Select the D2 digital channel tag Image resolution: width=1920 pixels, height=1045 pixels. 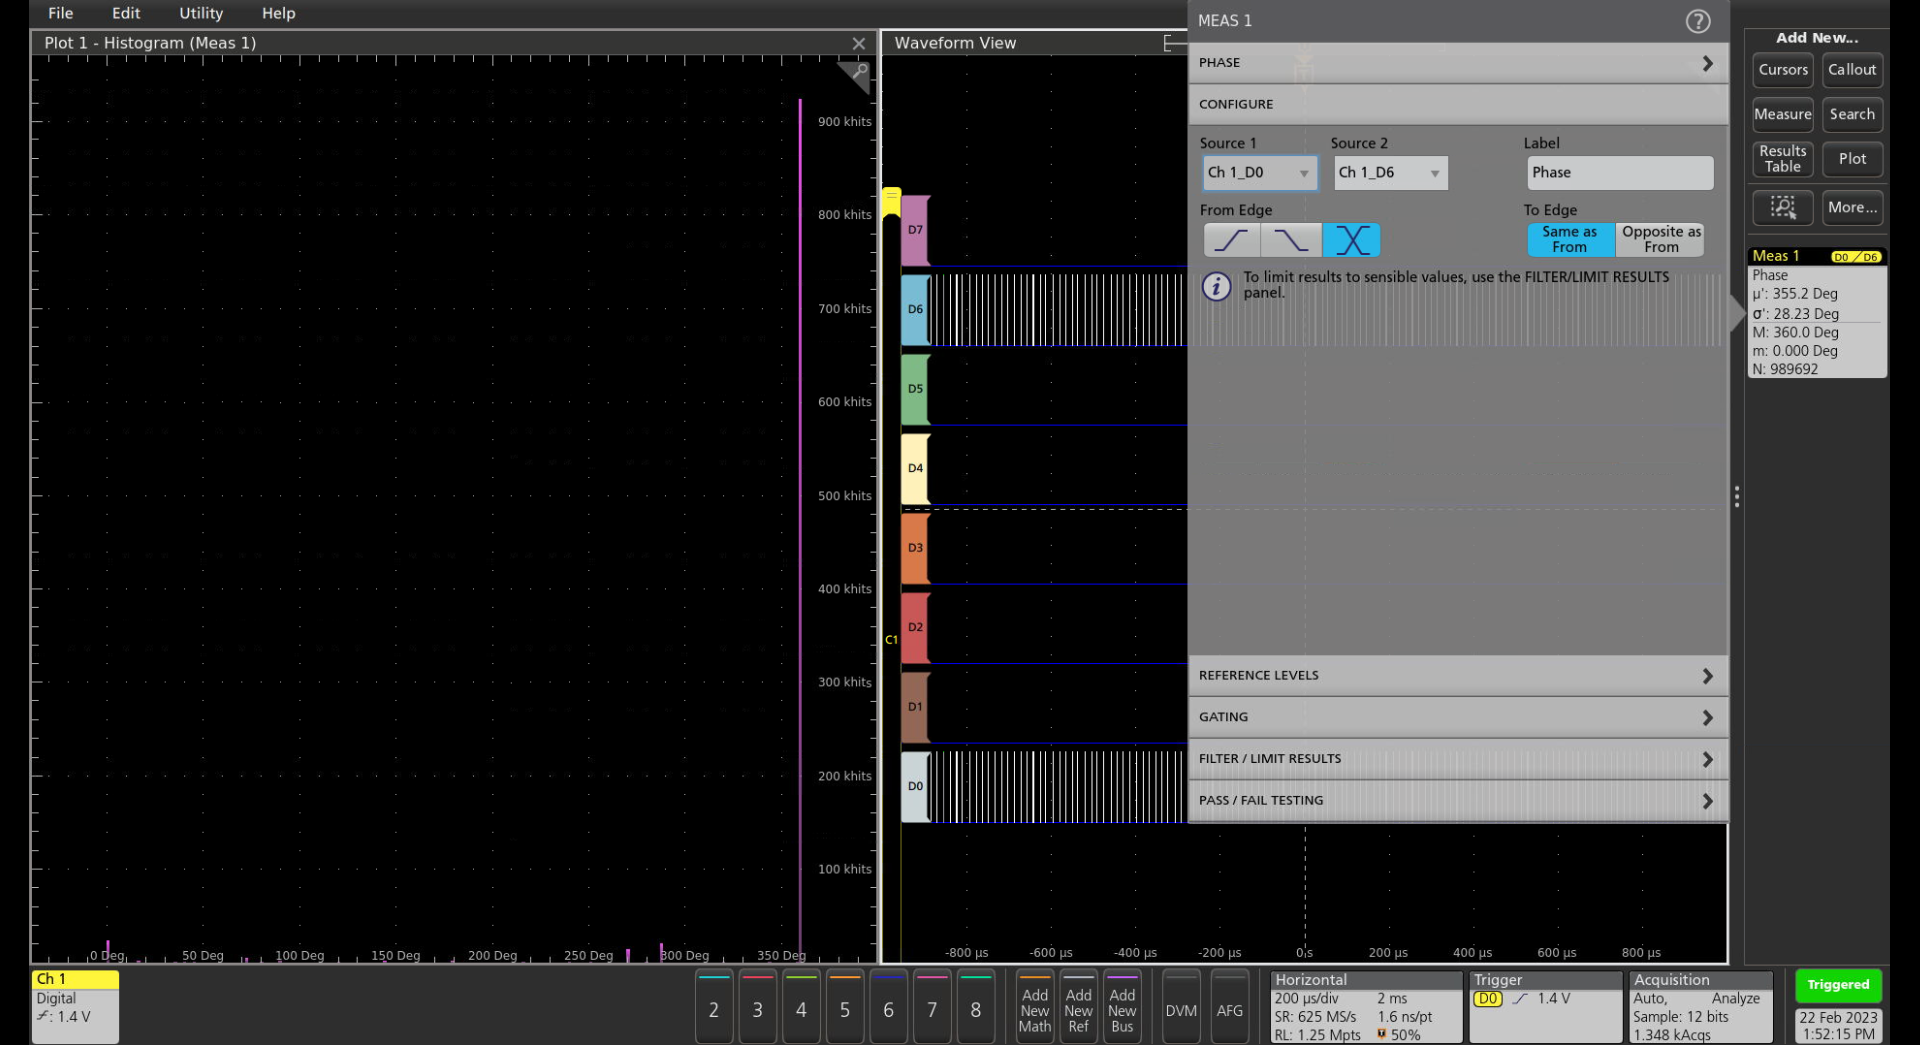click(x=915, y=627)
